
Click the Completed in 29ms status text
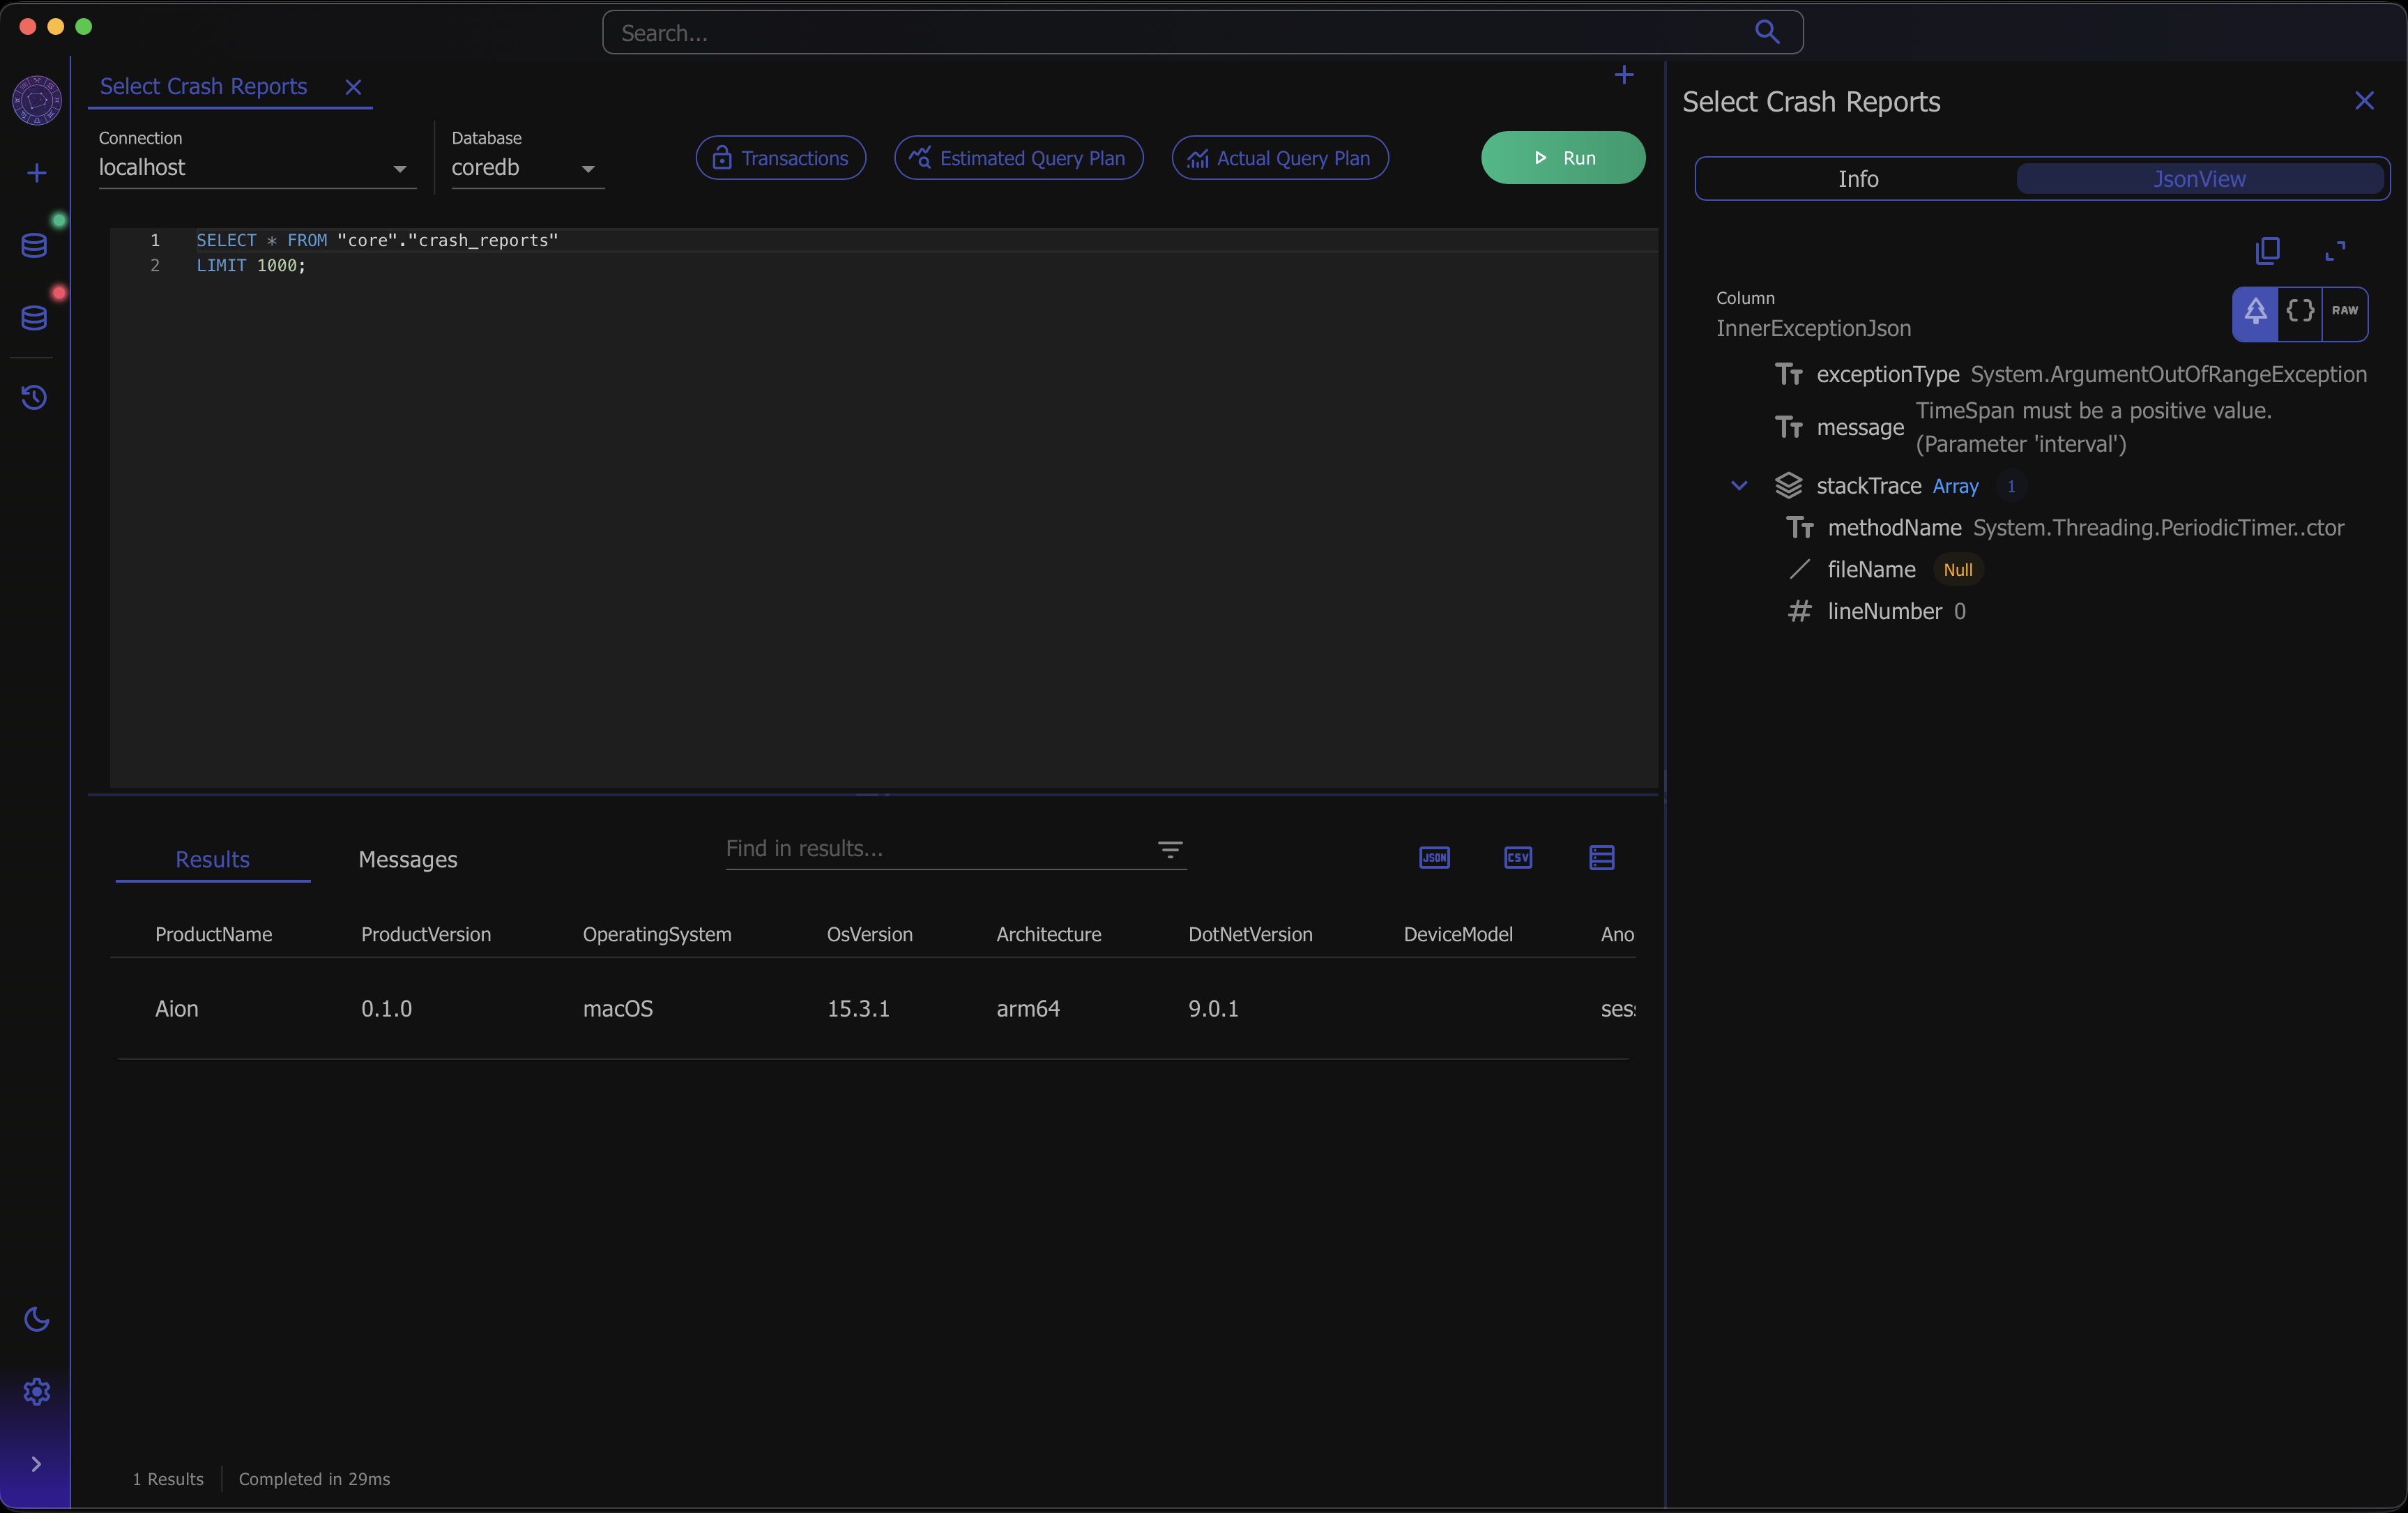coord(314,1479)
